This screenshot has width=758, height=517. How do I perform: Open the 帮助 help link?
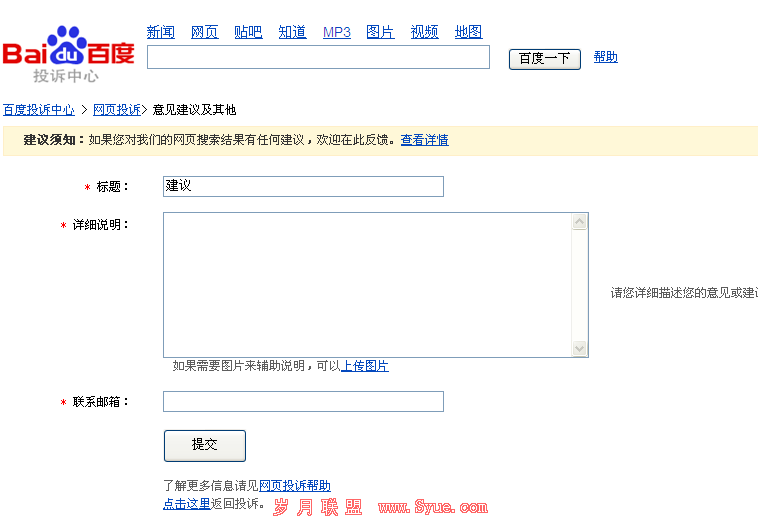coord(605,57)
